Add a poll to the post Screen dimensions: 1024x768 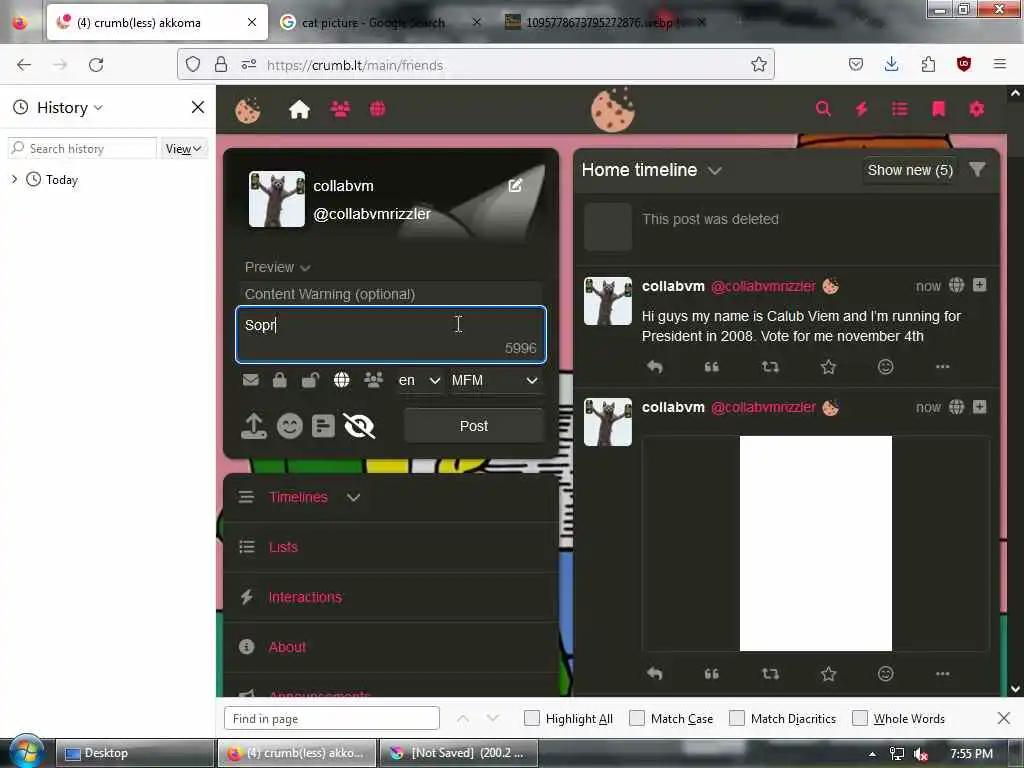tap(323, 426)
